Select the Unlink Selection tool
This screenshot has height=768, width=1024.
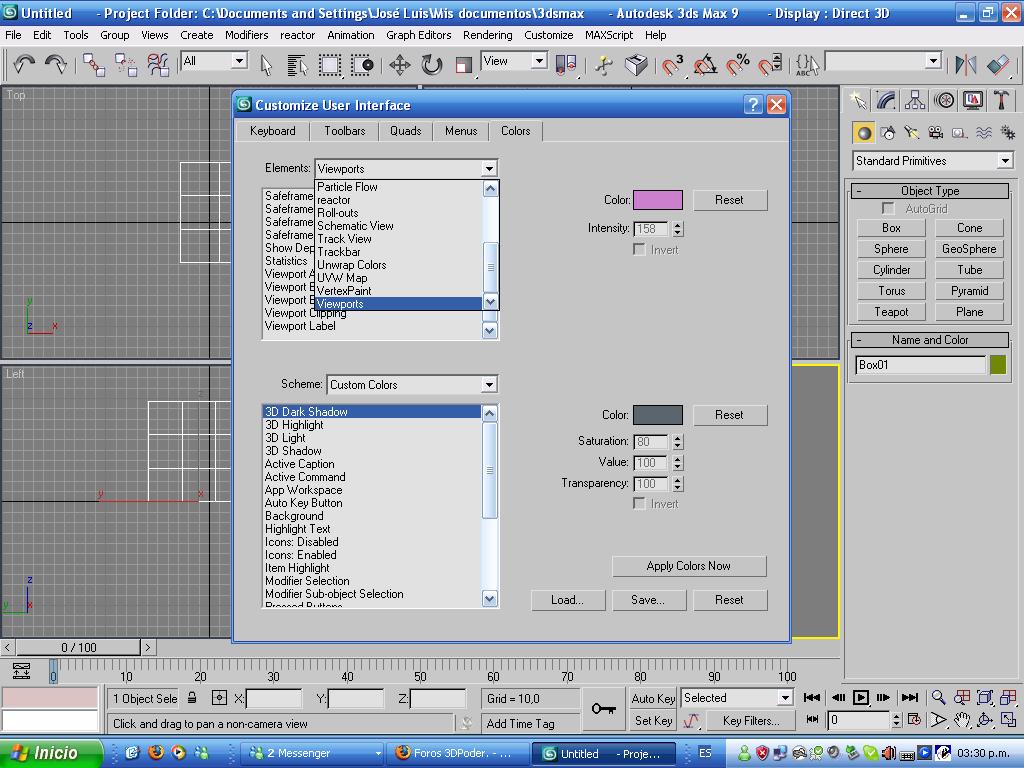(x=125, y=64)
